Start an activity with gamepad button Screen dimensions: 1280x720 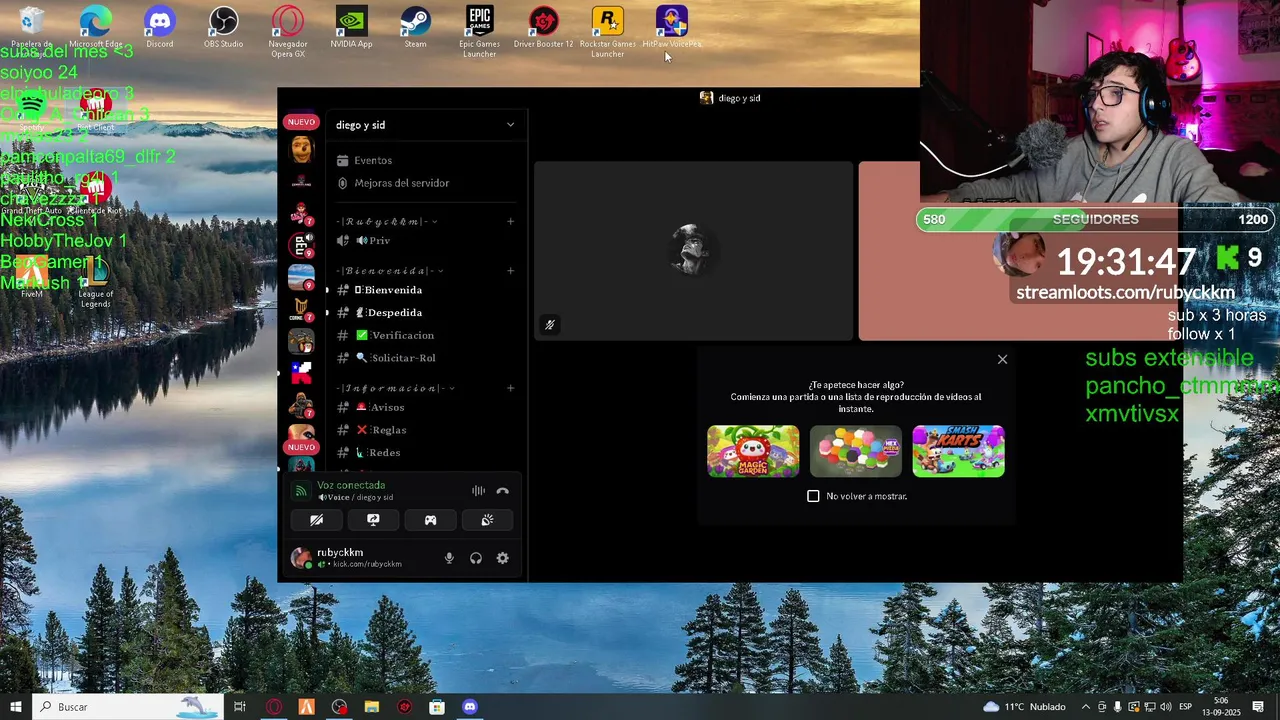tap(430, 520)
